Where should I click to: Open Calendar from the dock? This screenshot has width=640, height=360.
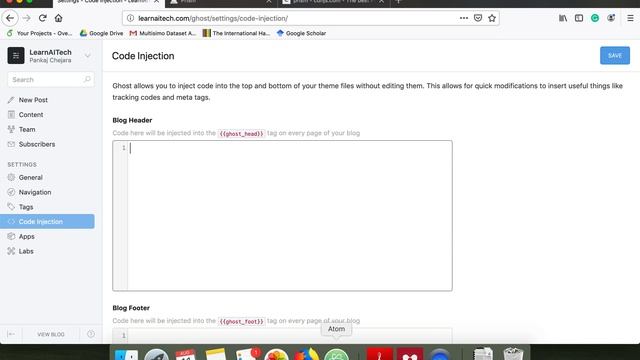click(x=186, y=354)
